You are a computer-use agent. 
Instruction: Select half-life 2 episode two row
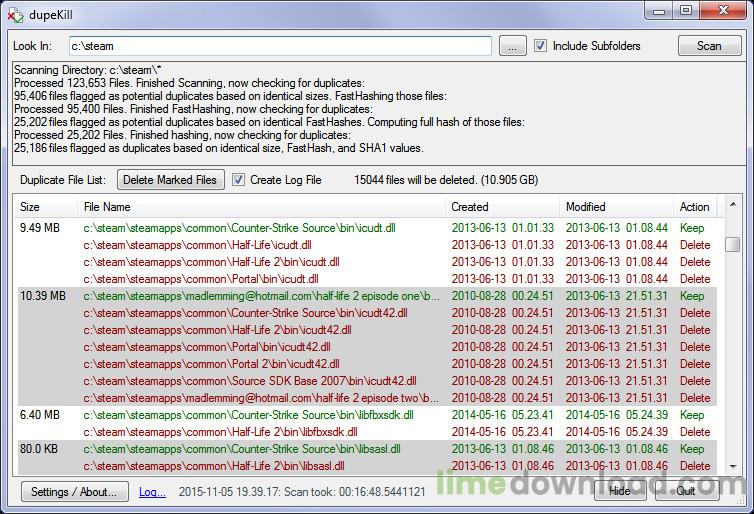tap(367, 398)
